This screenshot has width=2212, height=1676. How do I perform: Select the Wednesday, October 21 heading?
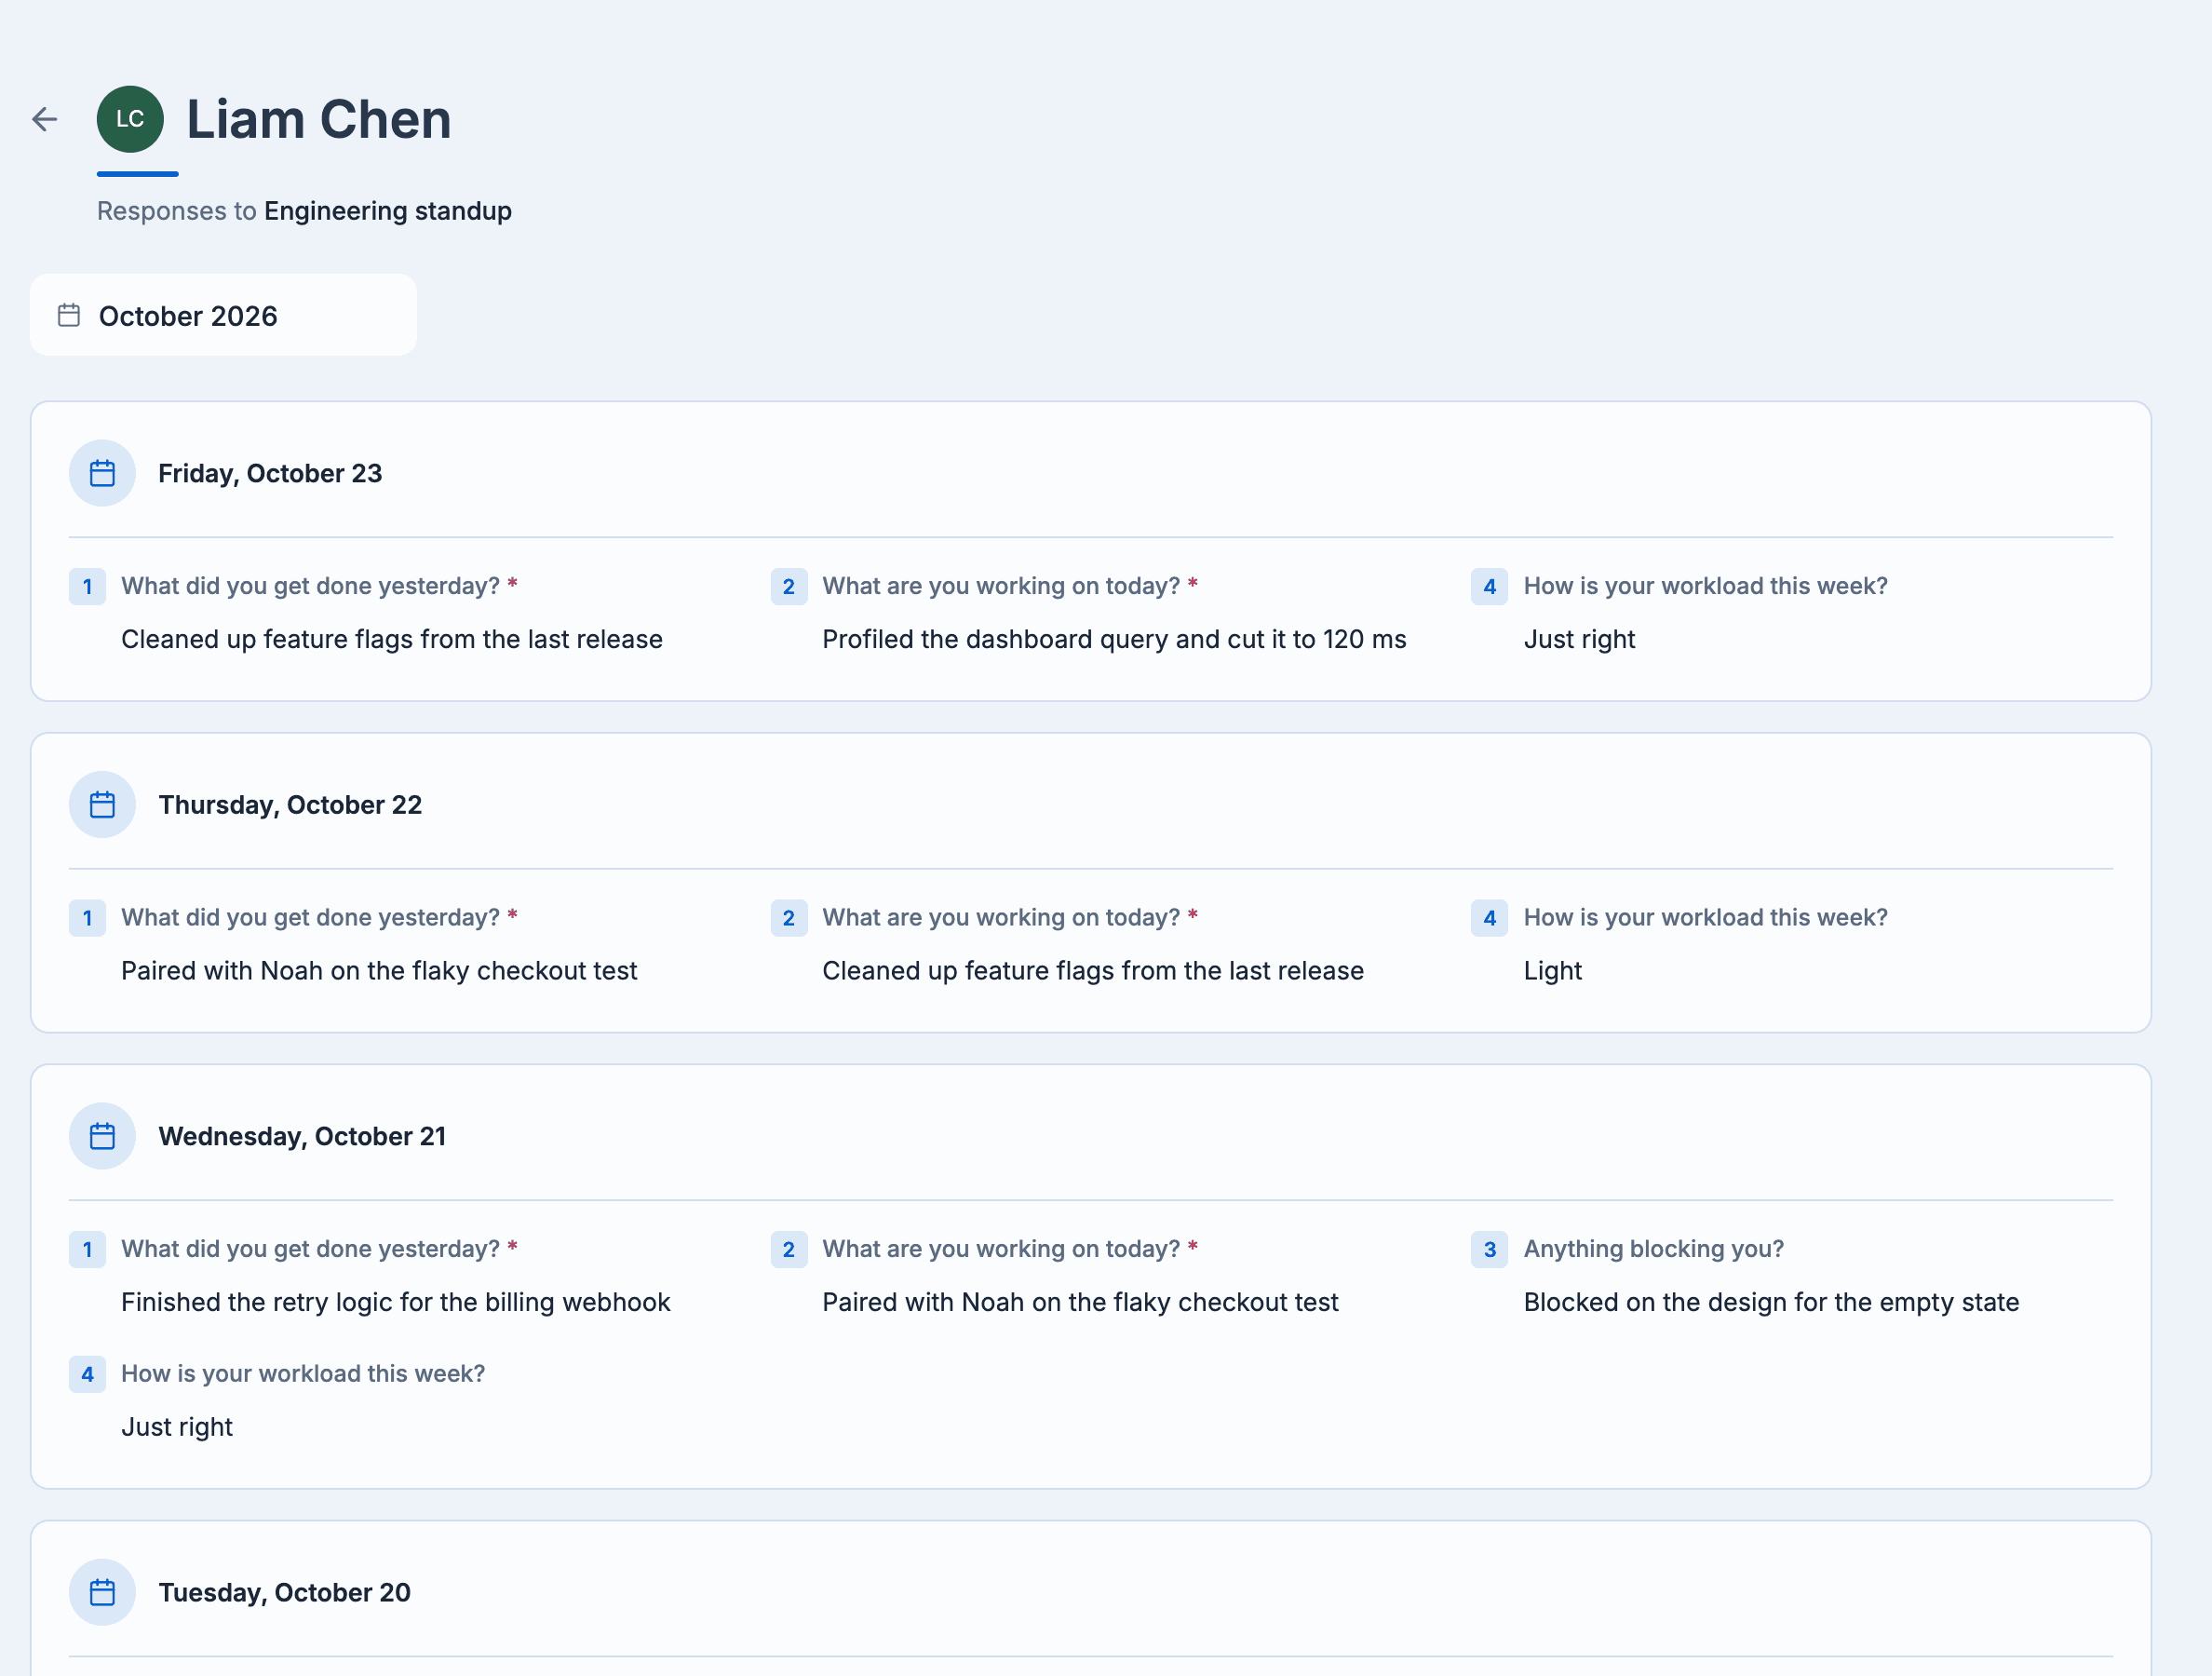[x=302, y=1136]
